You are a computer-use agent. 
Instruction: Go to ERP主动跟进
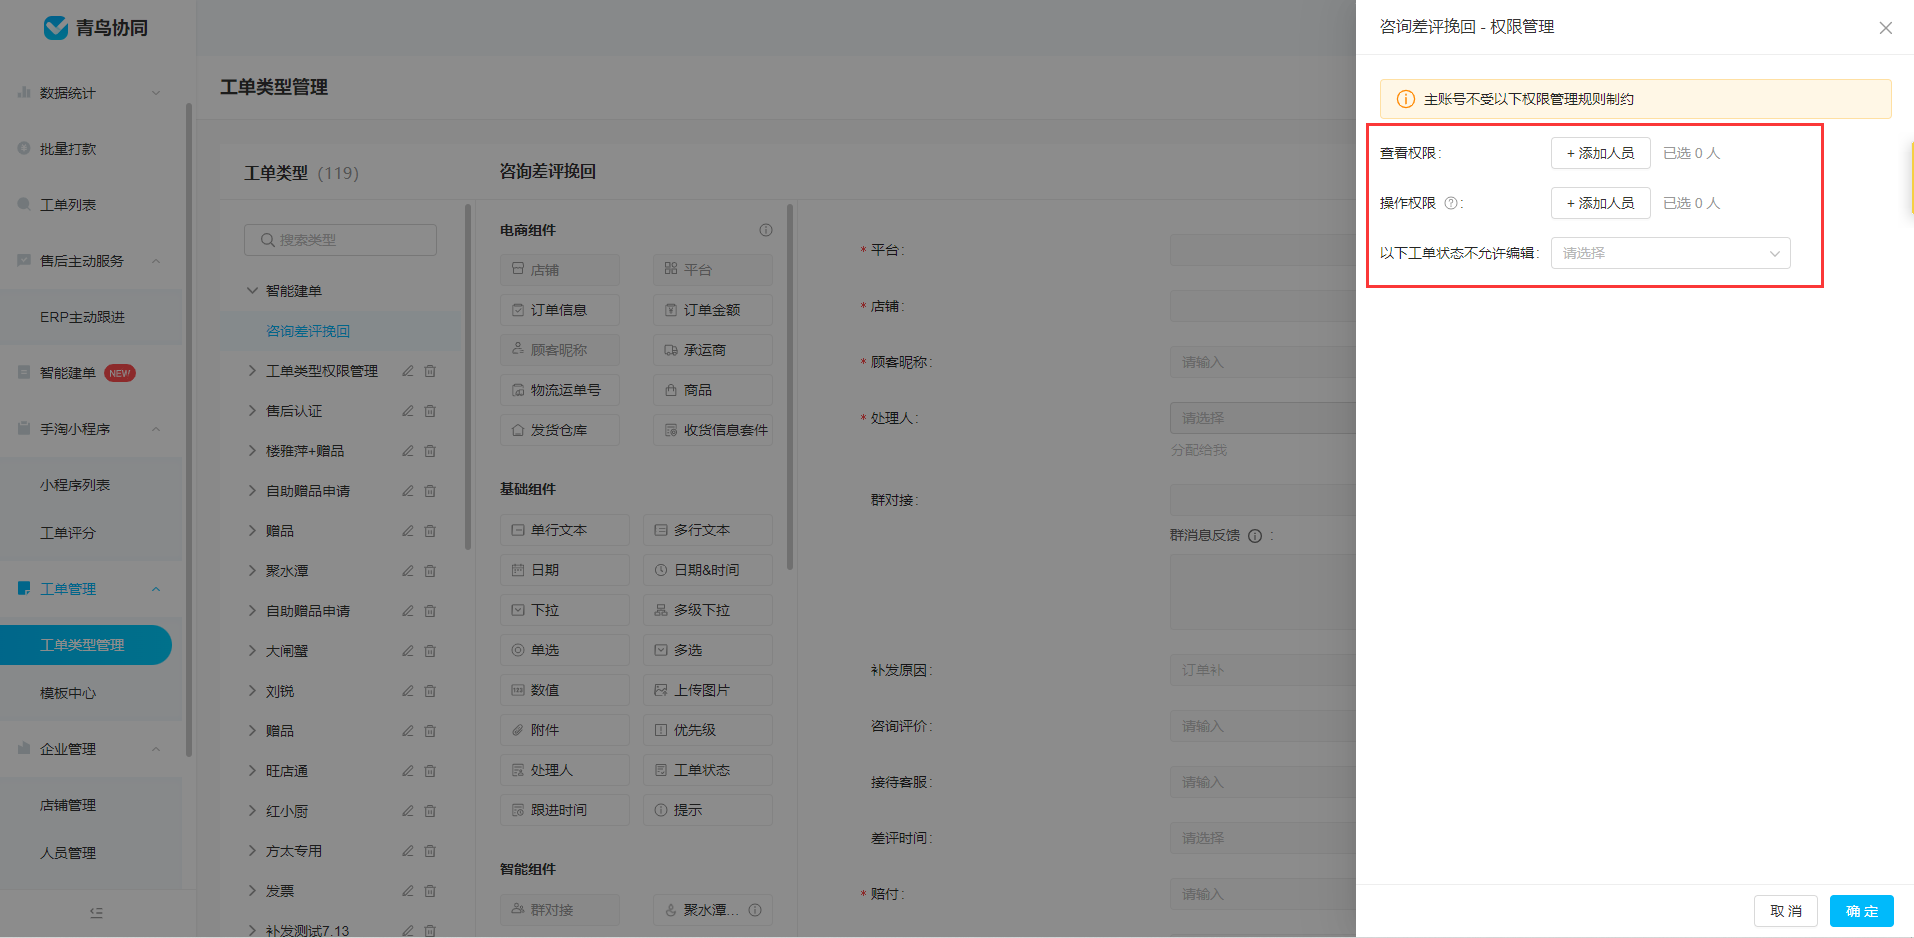pyautogui.click(x=82, y=317)
